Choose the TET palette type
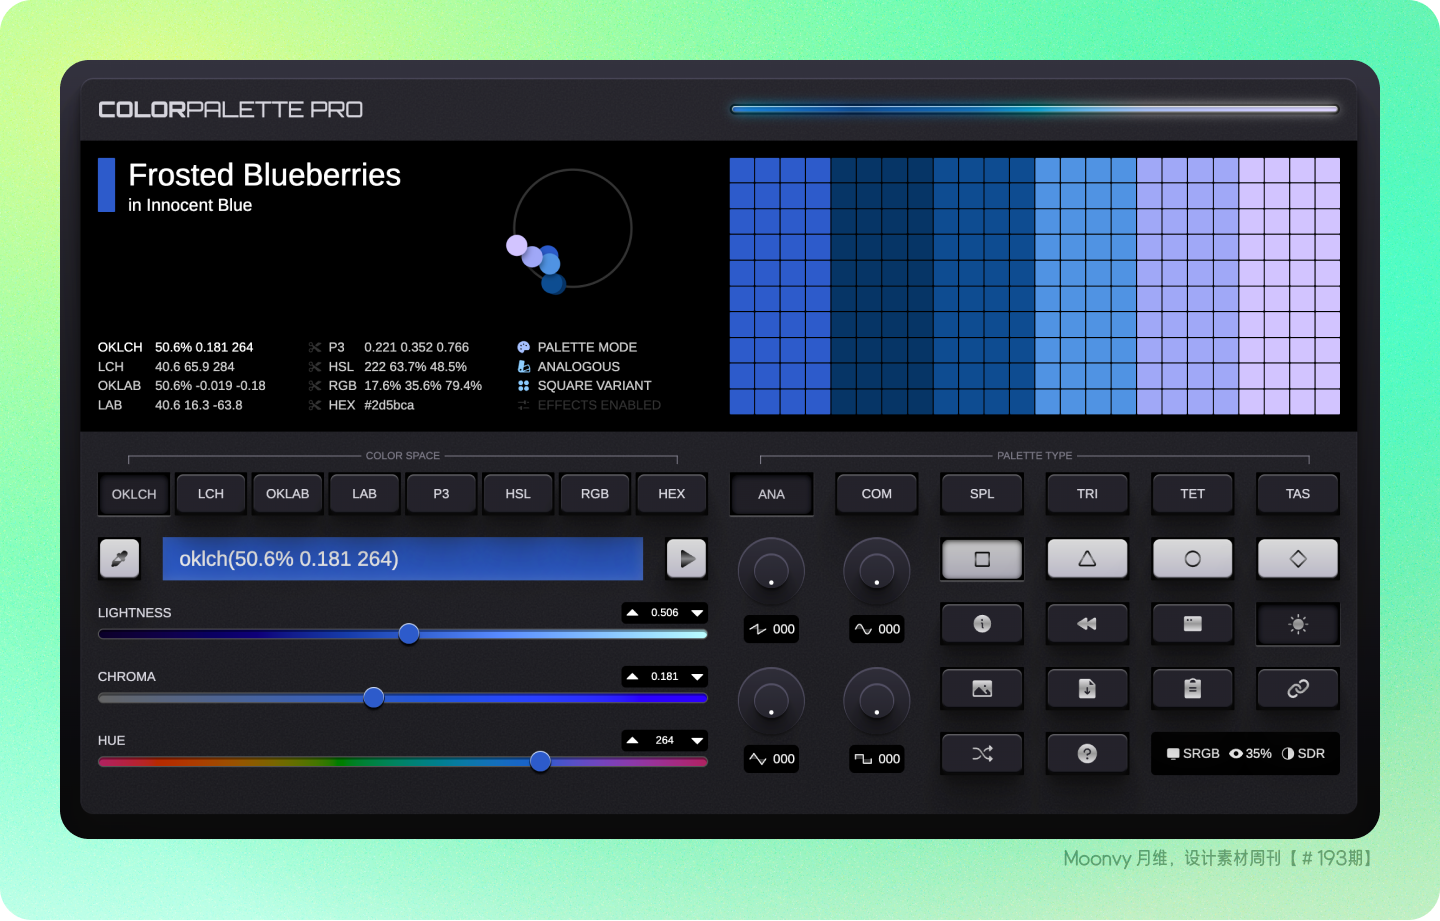Screen dimensions: 1440x921 (x=1192, y=494)
